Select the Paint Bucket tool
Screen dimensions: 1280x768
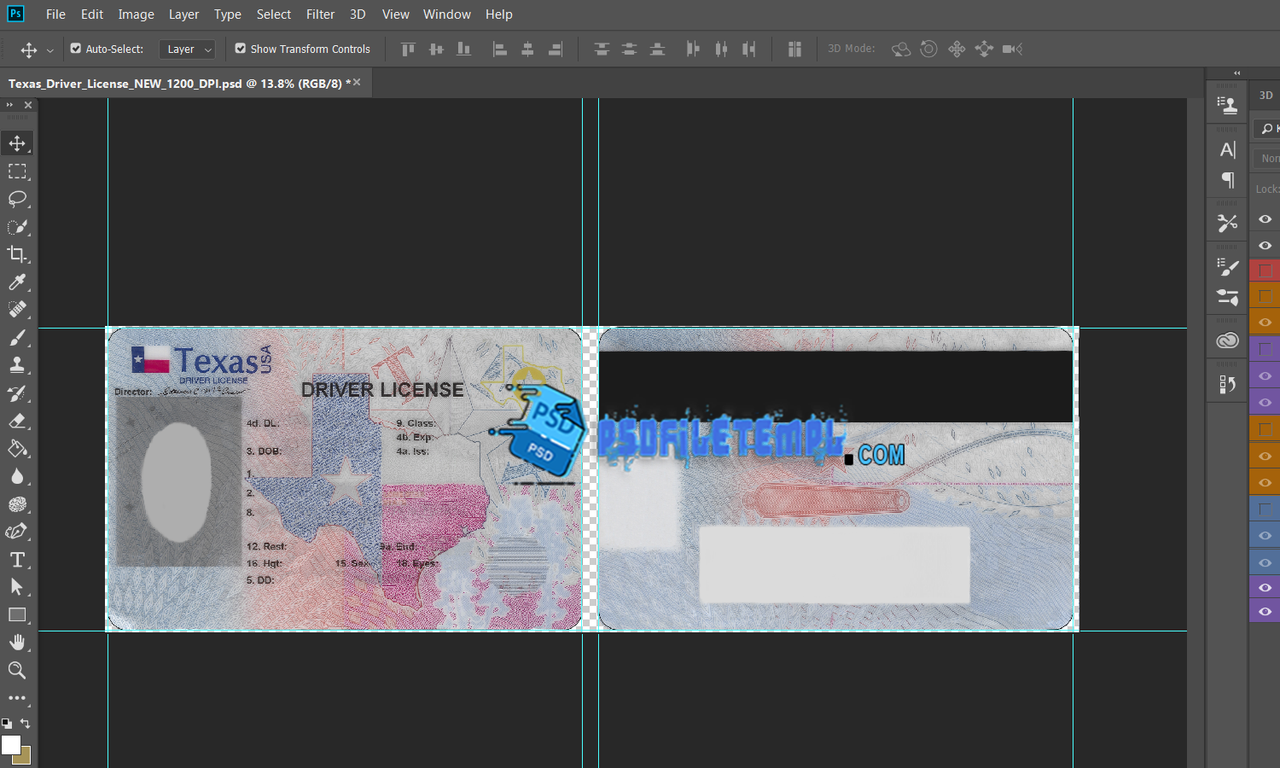point(17,449)
